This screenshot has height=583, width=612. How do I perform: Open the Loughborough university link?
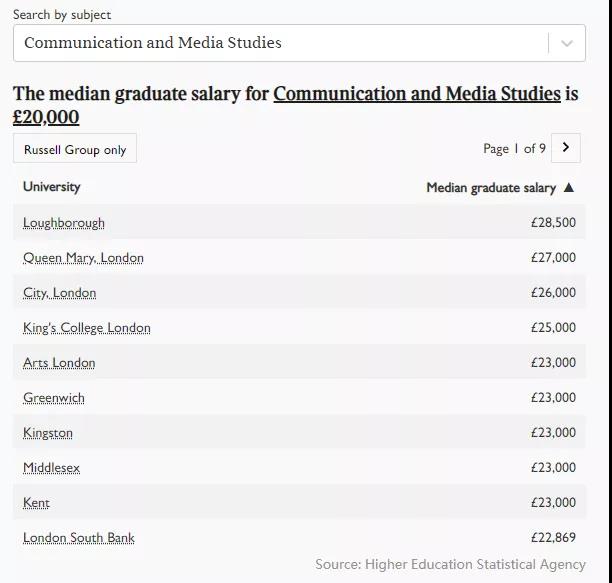tap(64, 223)
